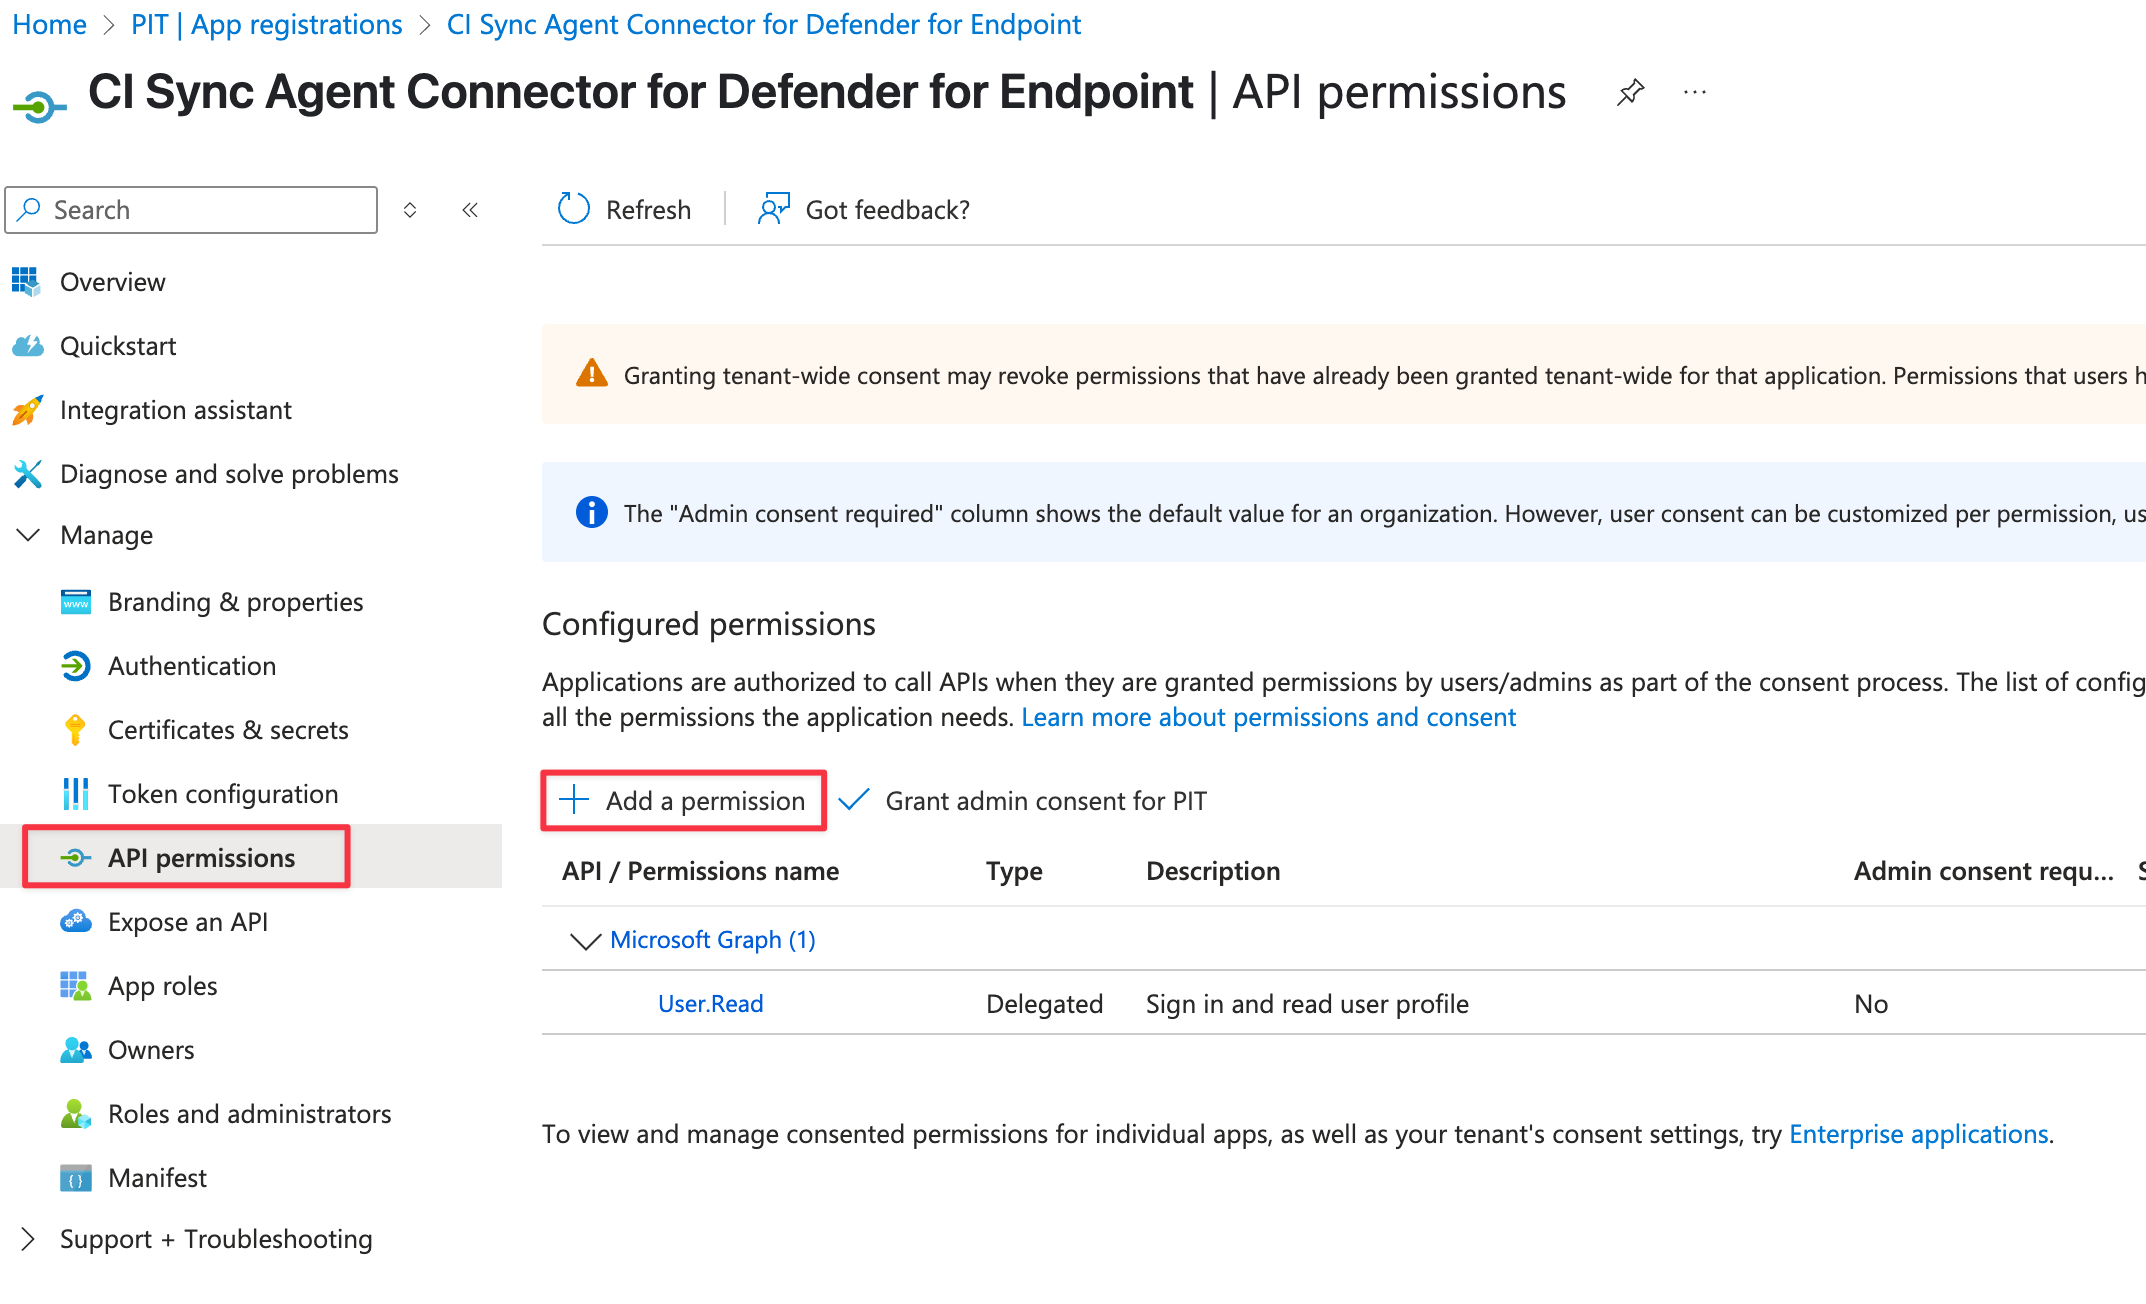
Task: Select Expose an API menu item
Action: [x=188, y=922]
